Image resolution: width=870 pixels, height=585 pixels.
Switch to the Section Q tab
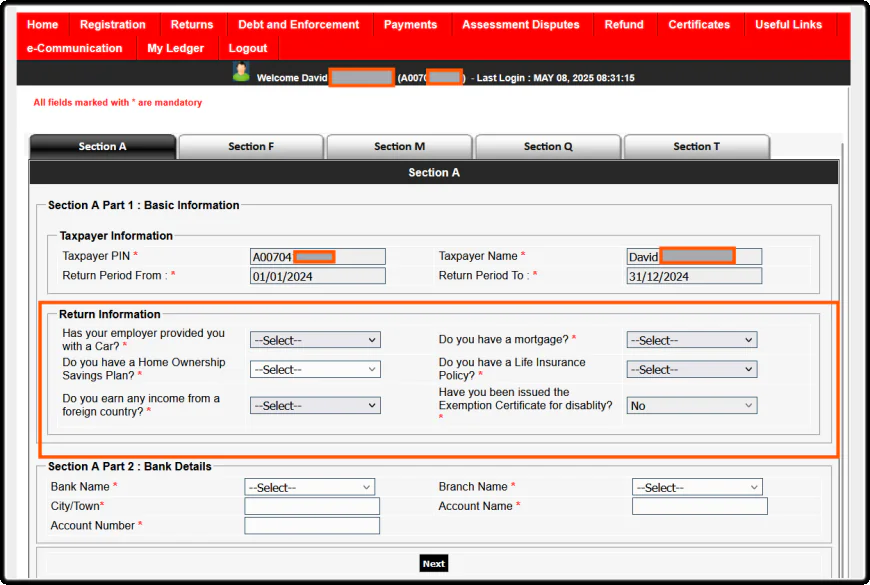coord(548,147)
